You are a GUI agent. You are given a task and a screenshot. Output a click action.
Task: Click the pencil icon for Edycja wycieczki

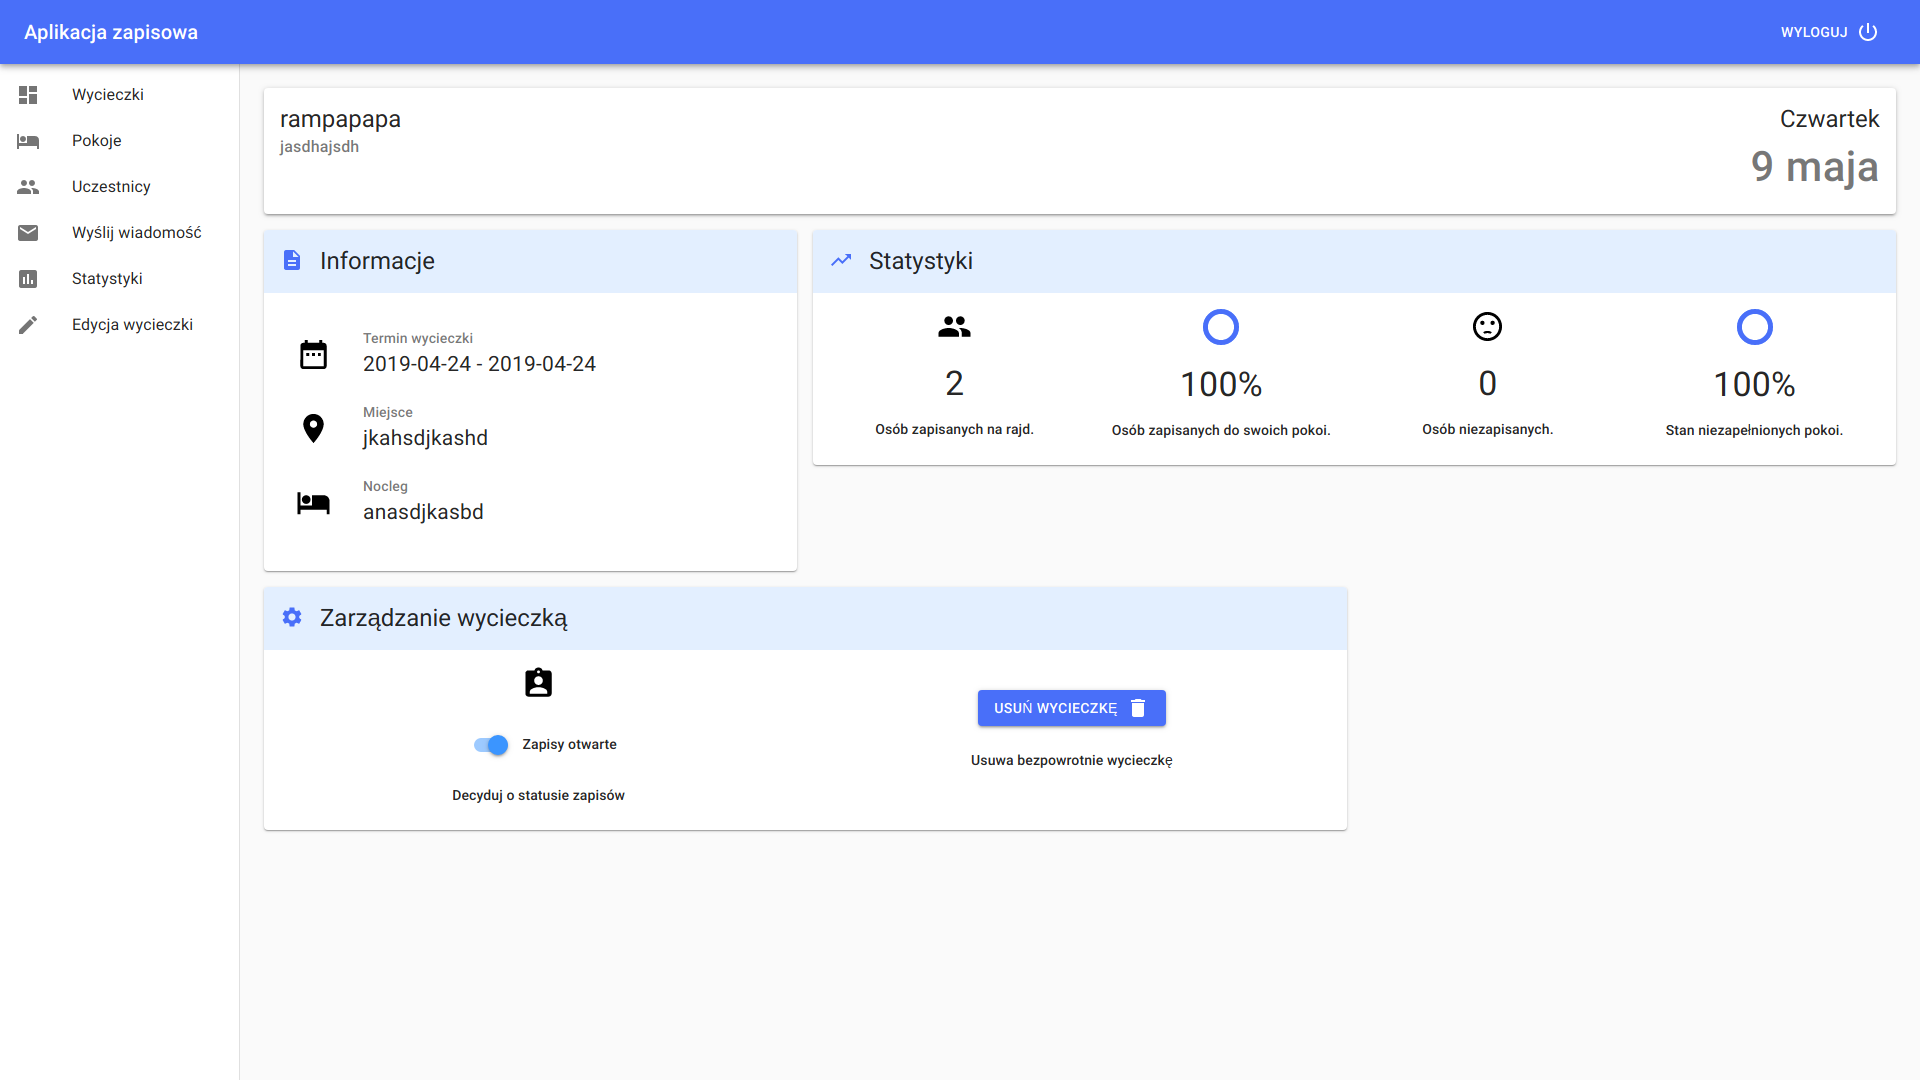point(28,325)
